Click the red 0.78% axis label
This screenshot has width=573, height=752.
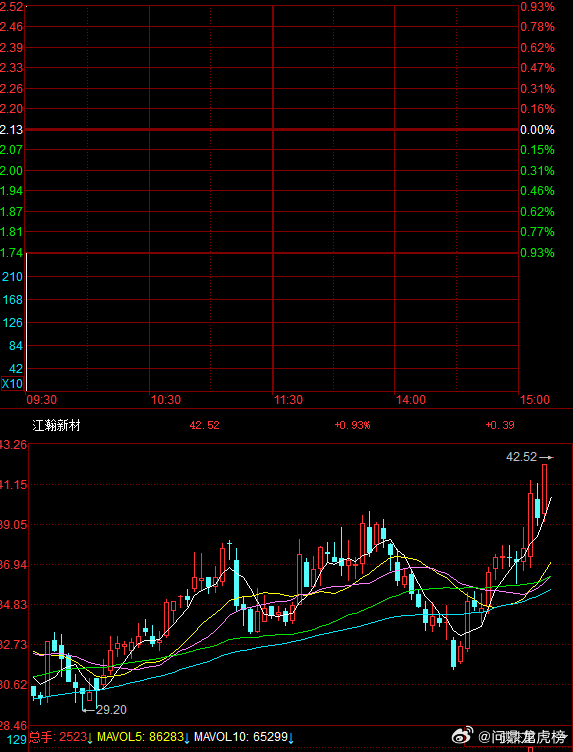[538, 27]
